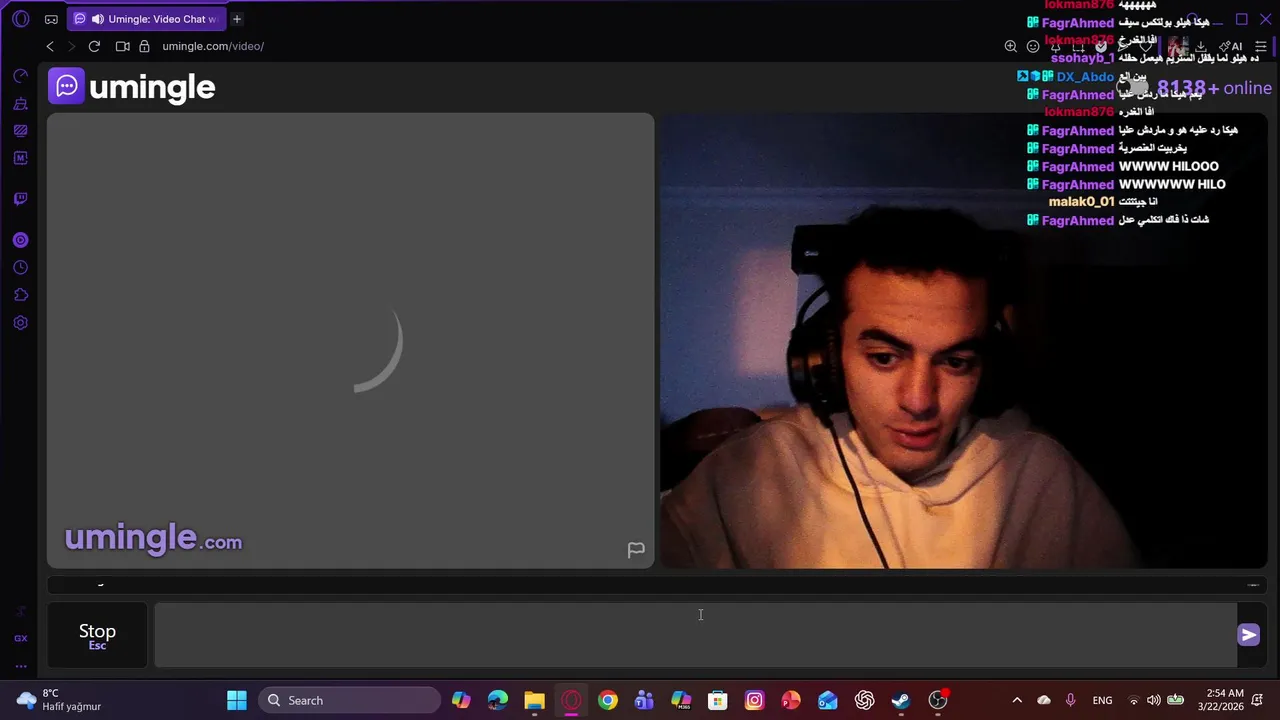The height and width of the screenshot is (720, 1280).
Task: Open Outlook from taskbar
Action: [828, 700]
